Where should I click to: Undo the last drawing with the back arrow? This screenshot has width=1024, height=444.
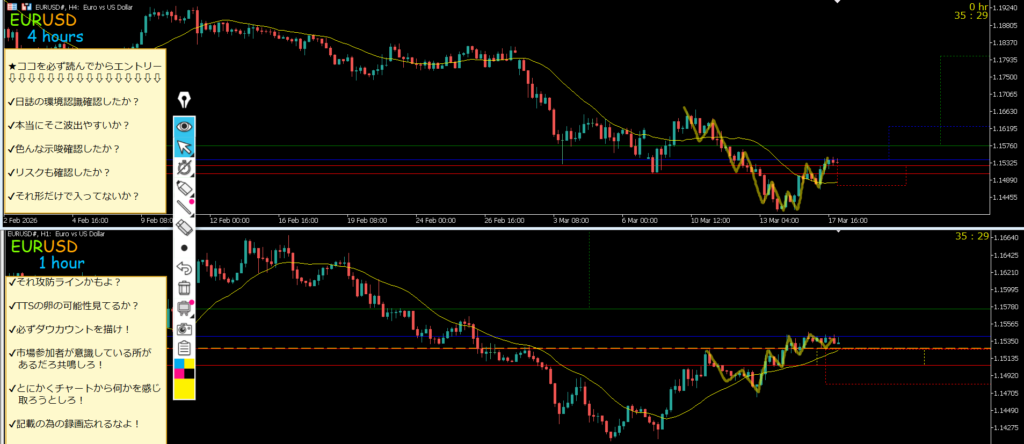(x=184, y=268)
